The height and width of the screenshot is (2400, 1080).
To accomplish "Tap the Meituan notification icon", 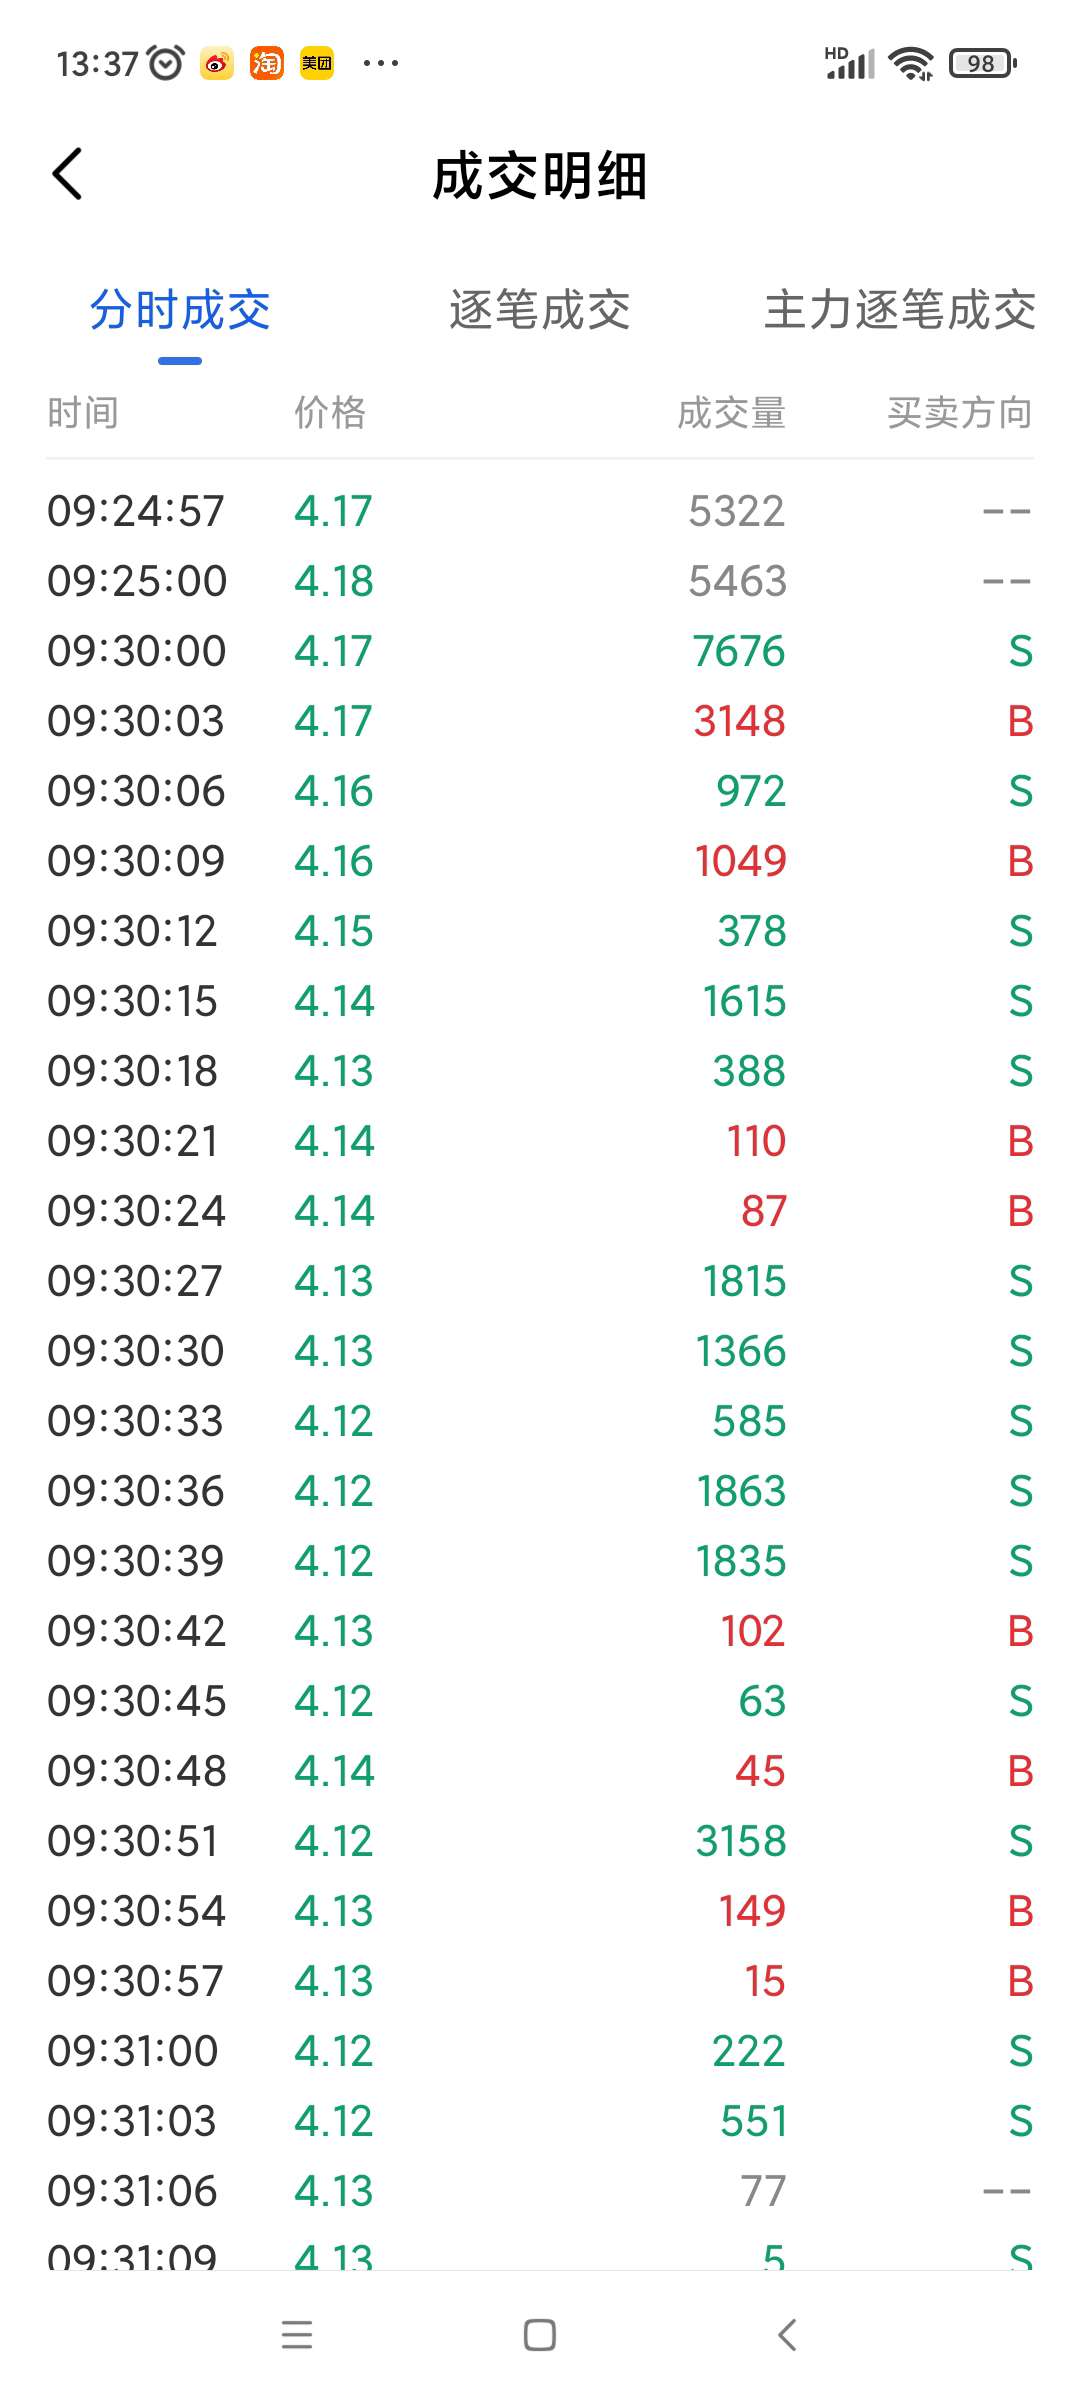I will pos(317,63).
